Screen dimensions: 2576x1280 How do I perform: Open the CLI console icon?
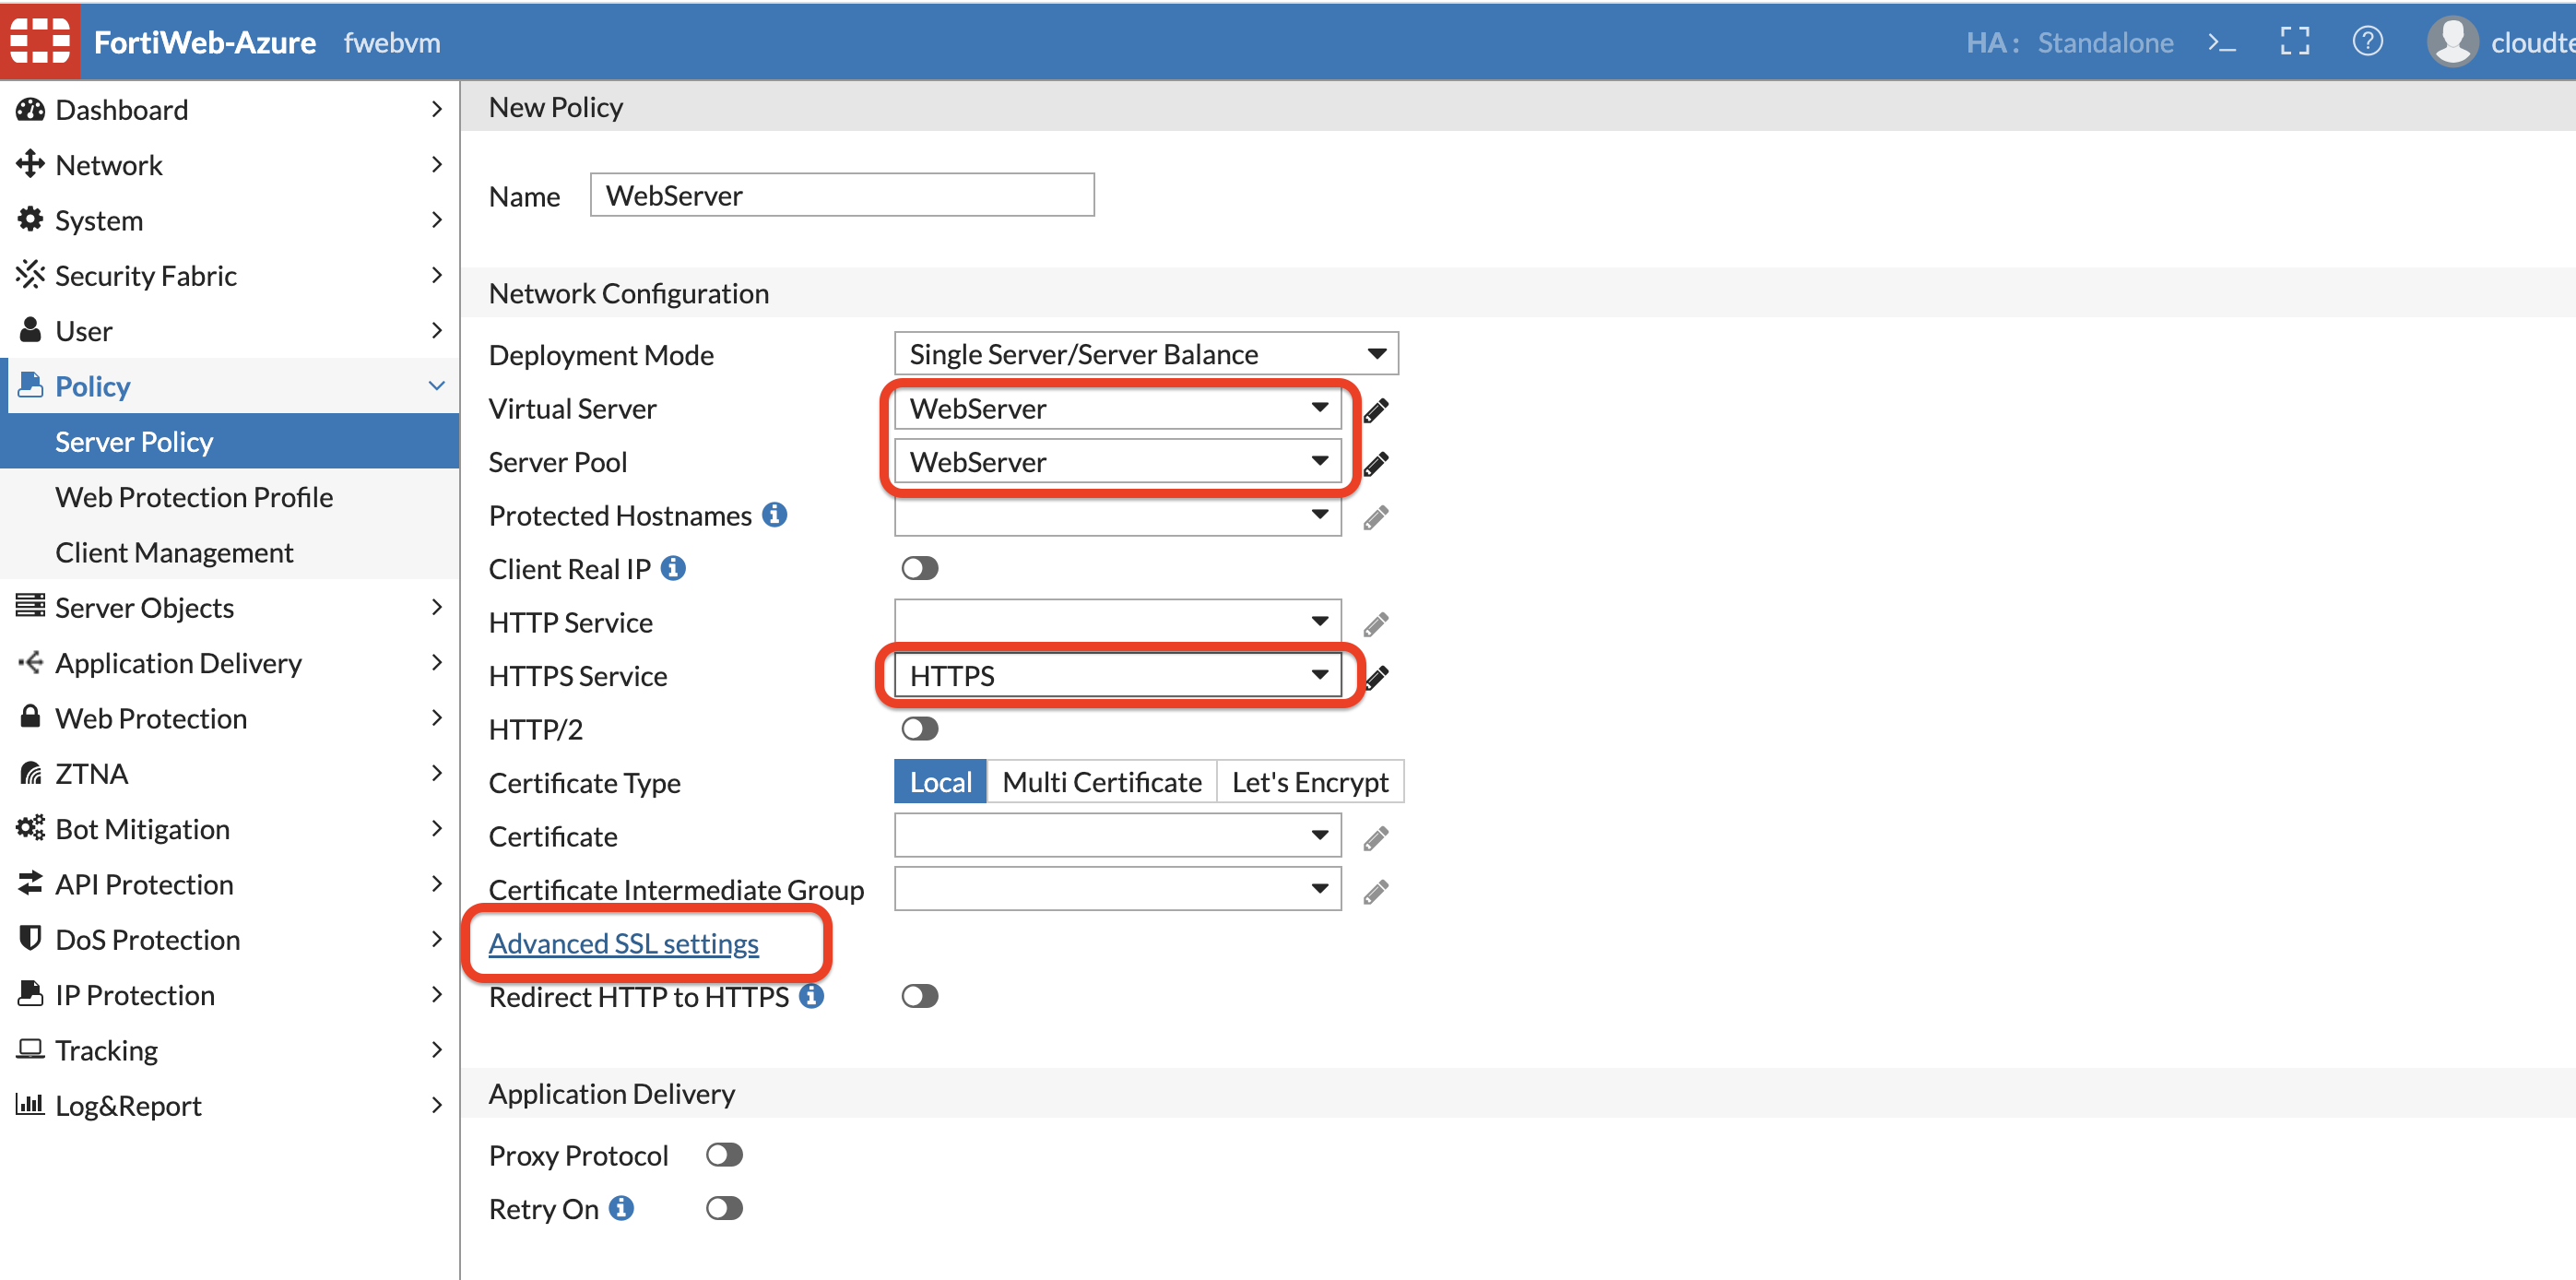(2221, 42)
